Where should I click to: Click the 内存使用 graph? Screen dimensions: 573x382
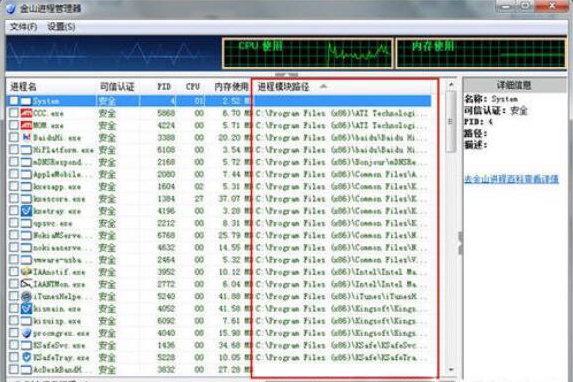click(x=481, y=54)
